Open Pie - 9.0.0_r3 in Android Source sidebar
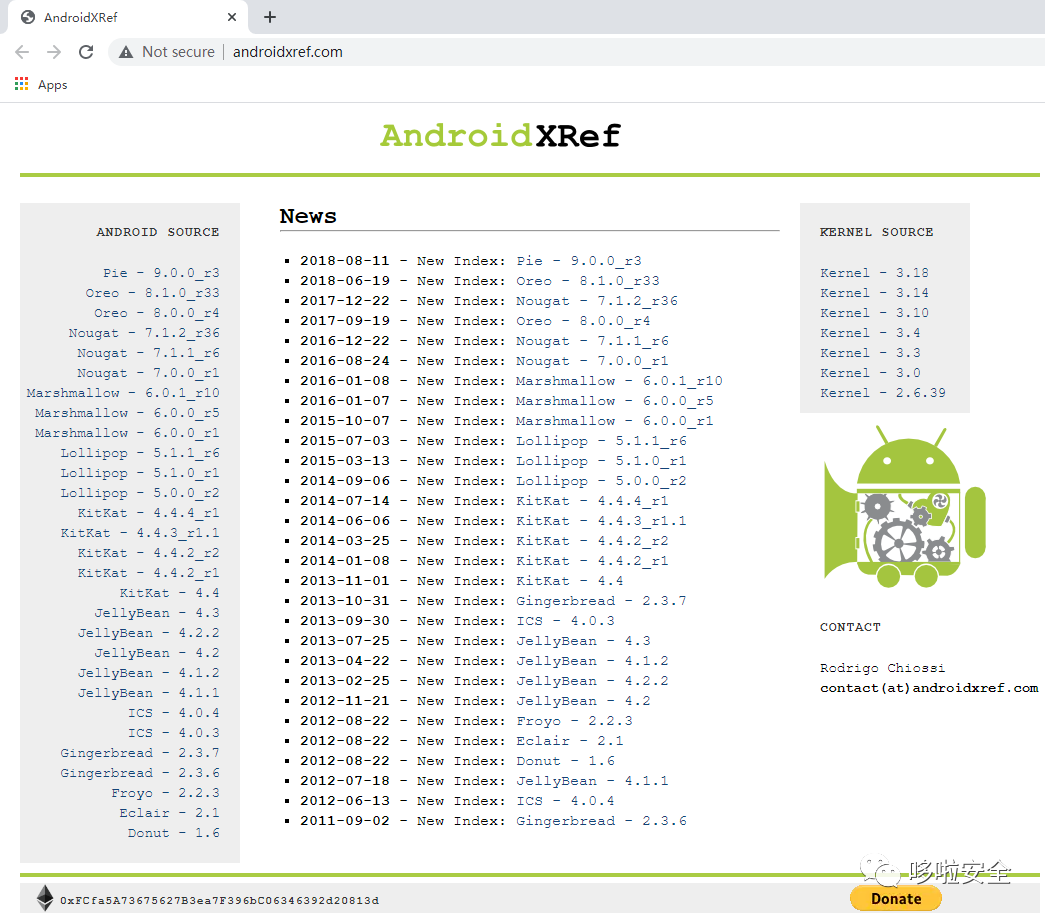This screenshot has width=1045, height=918. coord(161,273)
